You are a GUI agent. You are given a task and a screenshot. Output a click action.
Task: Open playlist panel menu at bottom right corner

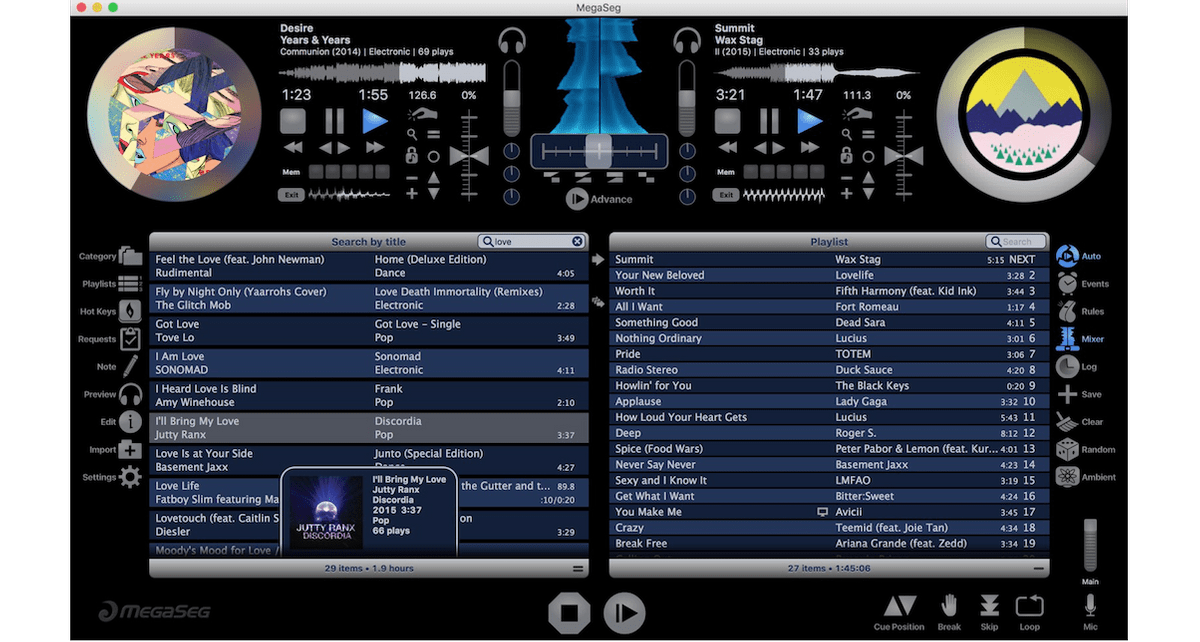[1038, 568]
